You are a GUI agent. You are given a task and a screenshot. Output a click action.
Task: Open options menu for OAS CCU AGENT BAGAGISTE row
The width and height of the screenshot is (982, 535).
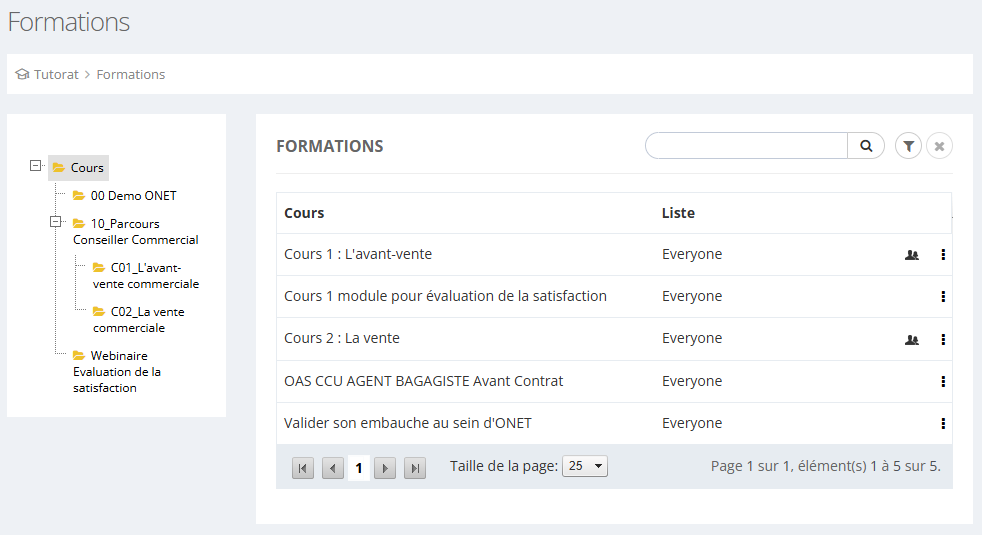pyautogui.click(x=943, y=381)
